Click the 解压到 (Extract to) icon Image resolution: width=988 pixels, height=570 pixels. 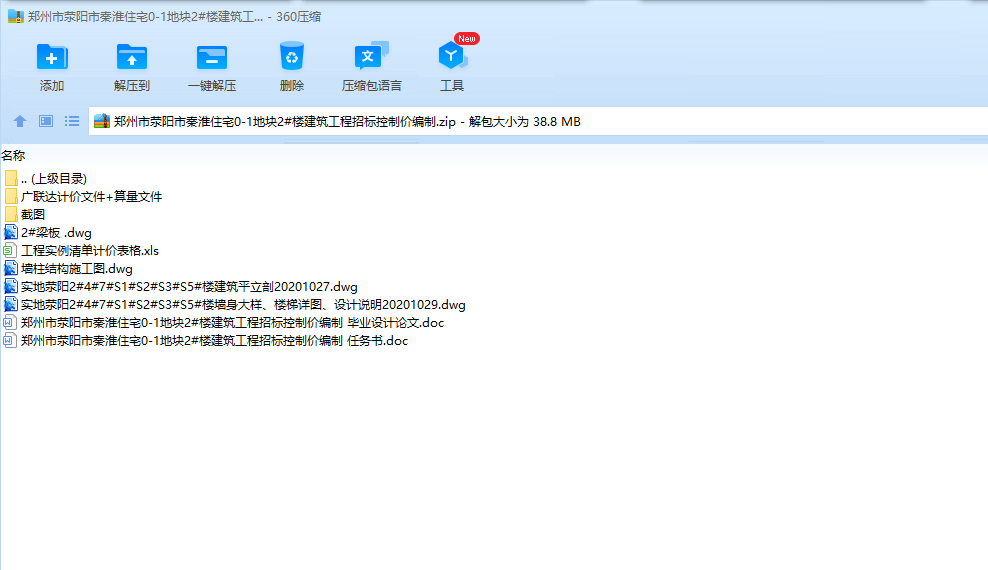pyautogui.click(x=132, y=57)
